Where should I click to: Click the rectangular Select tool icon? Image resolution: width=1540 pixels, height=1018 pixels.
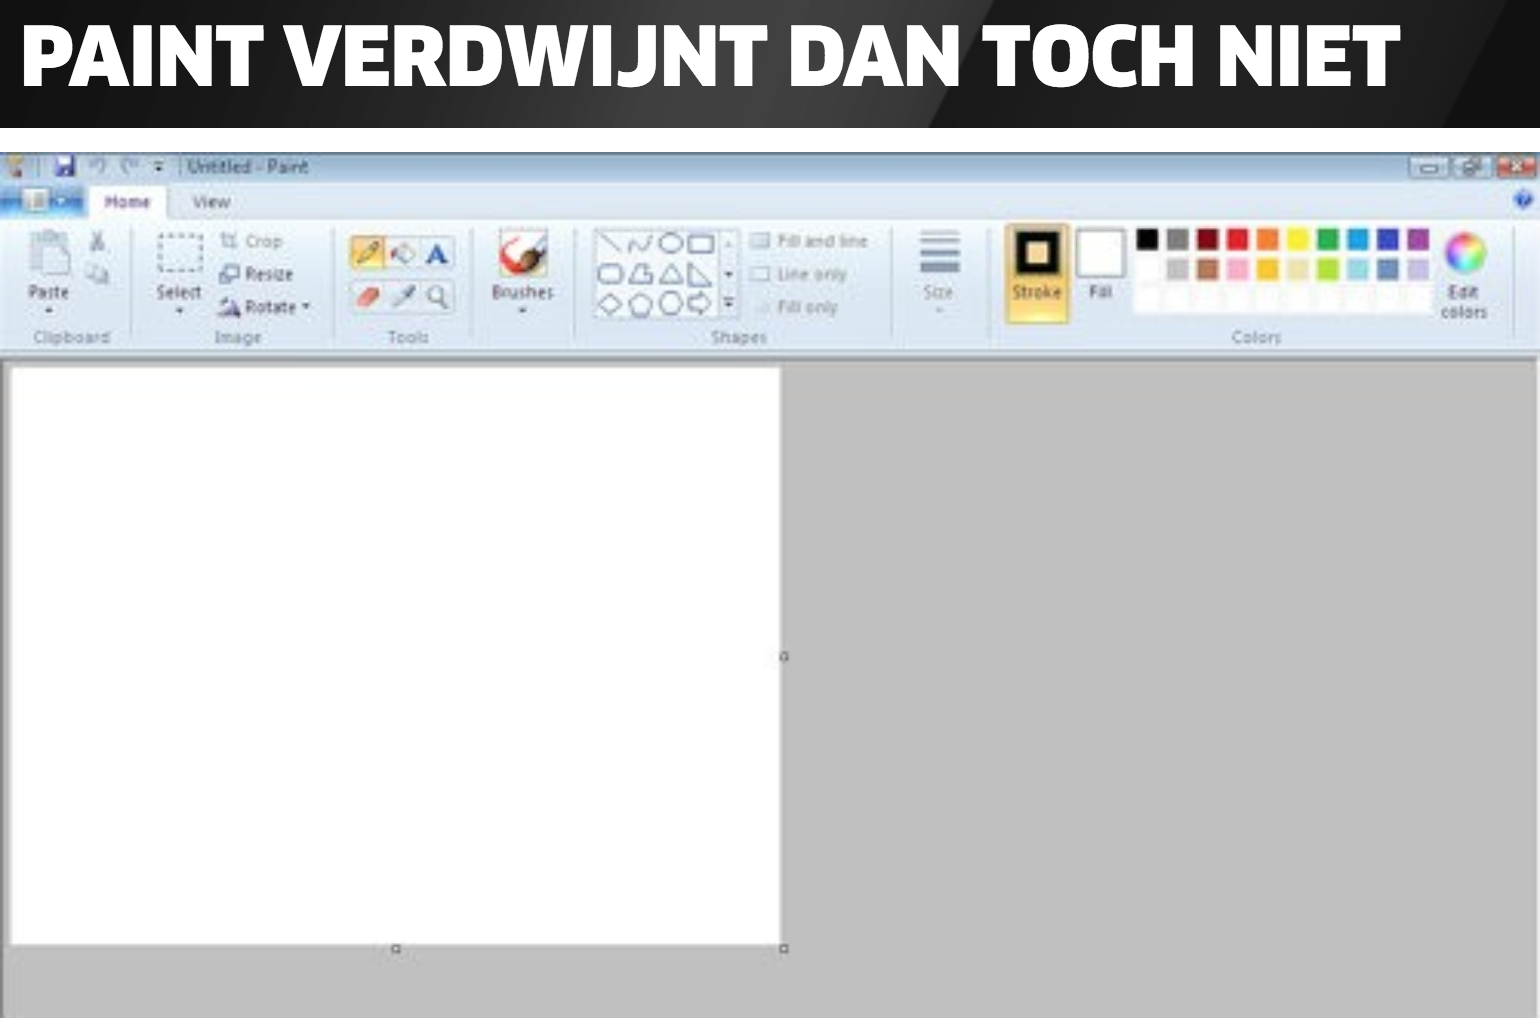[x=180, y=253]
